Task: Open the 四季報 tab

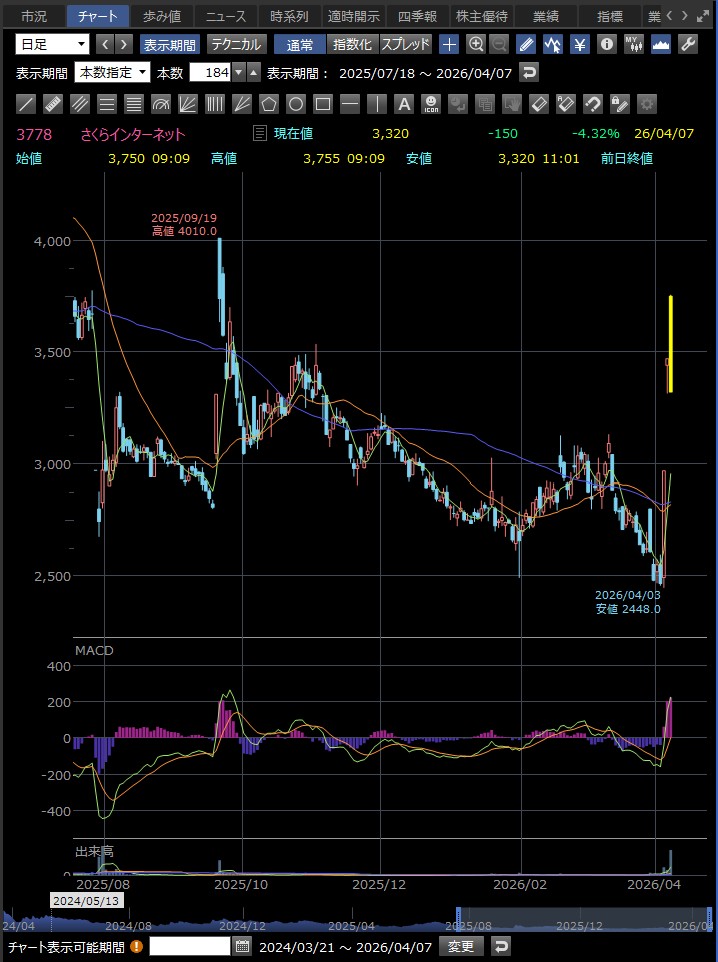Action: 417,16
